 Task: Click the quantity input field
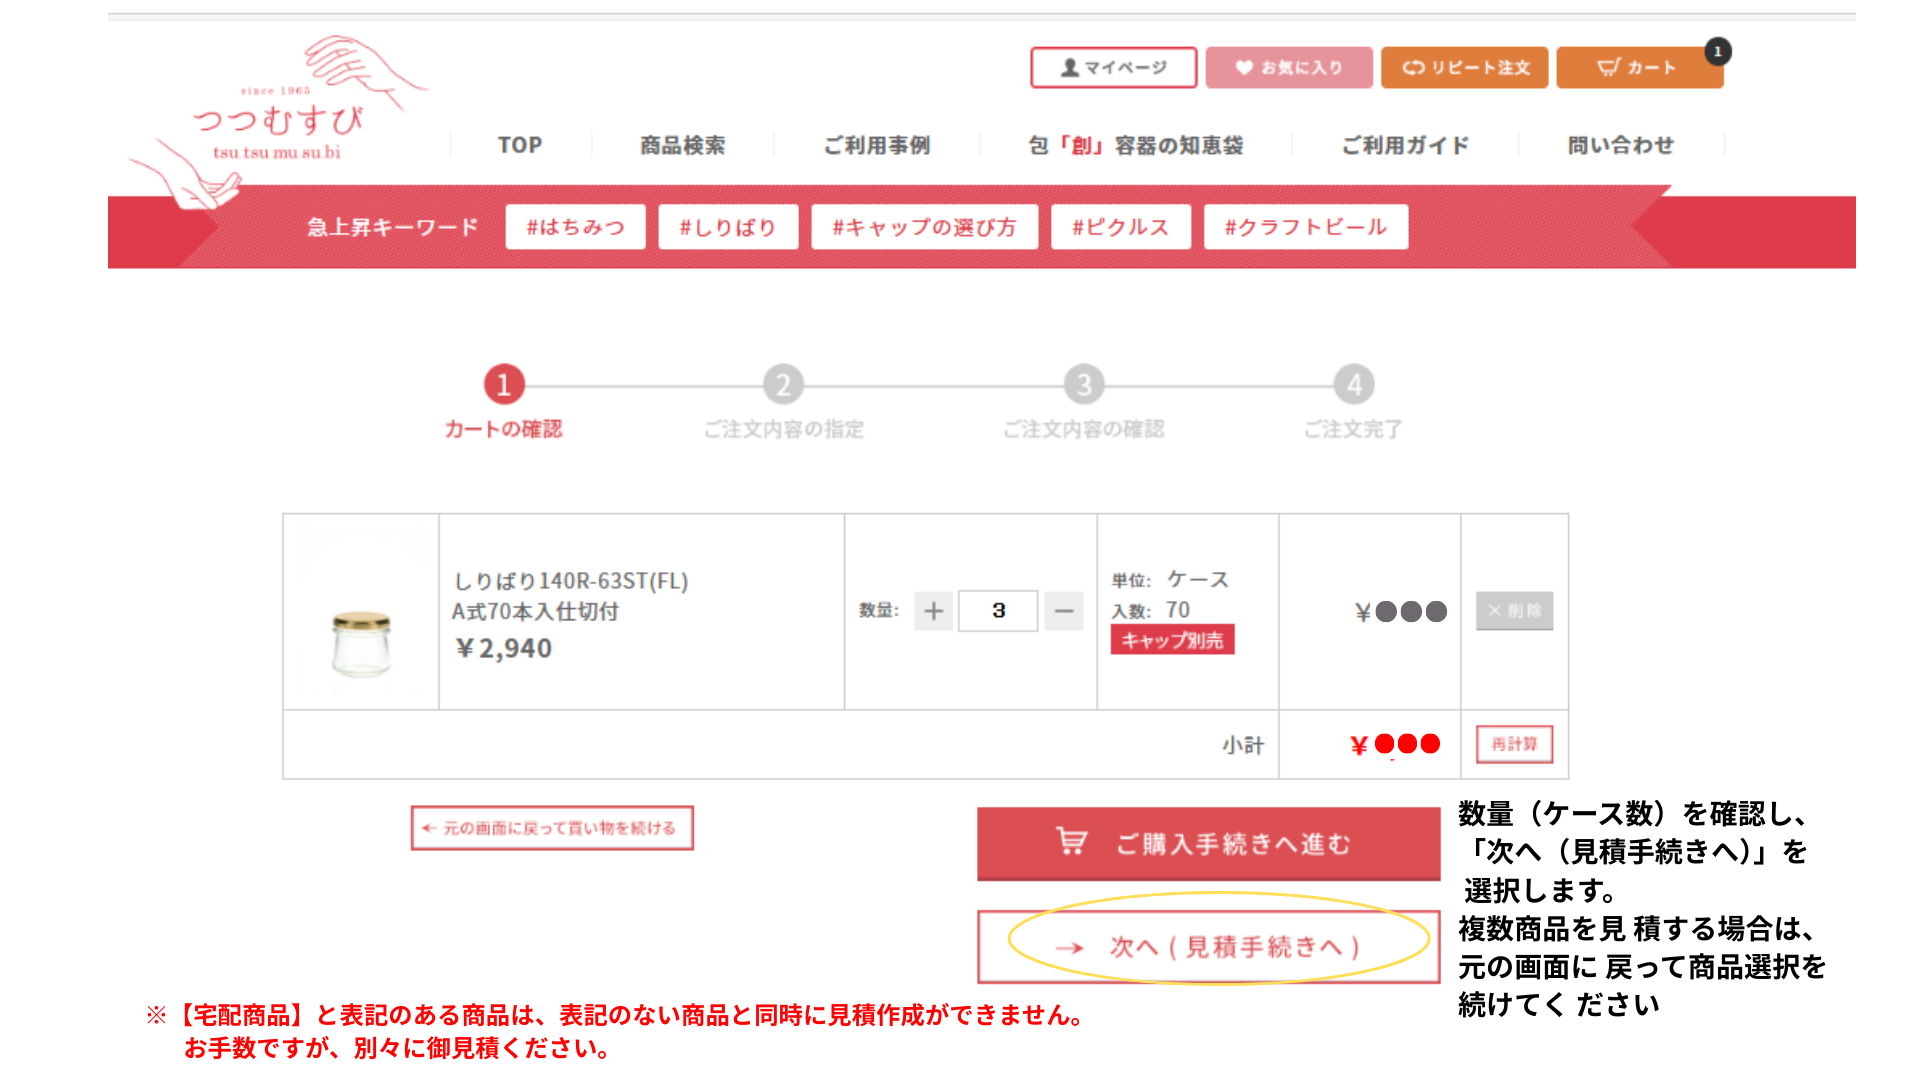[x=997, y=611]
